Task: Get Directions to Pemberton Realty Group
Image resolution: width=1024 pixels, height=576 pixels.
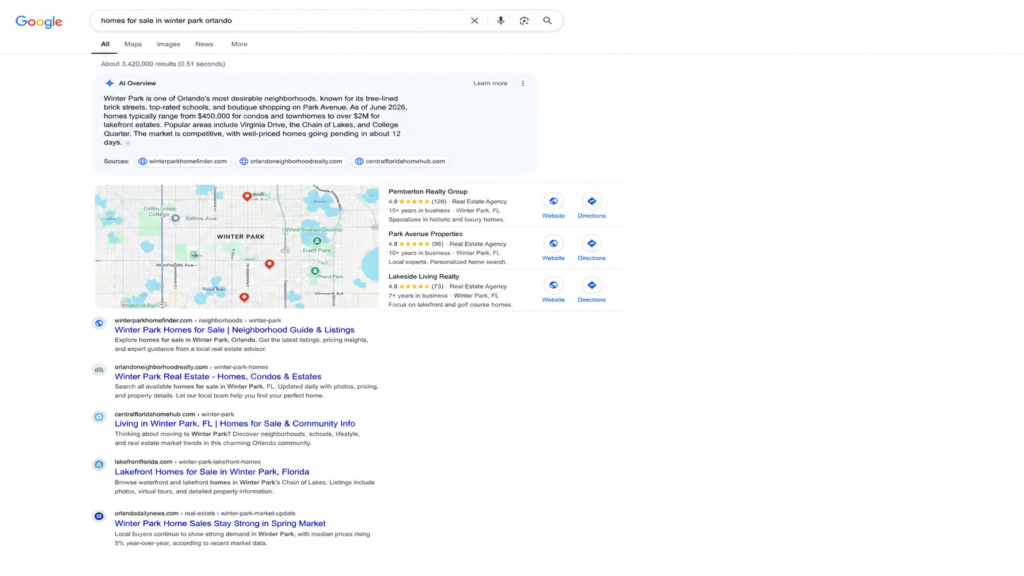Action: (x=591, y=201)
